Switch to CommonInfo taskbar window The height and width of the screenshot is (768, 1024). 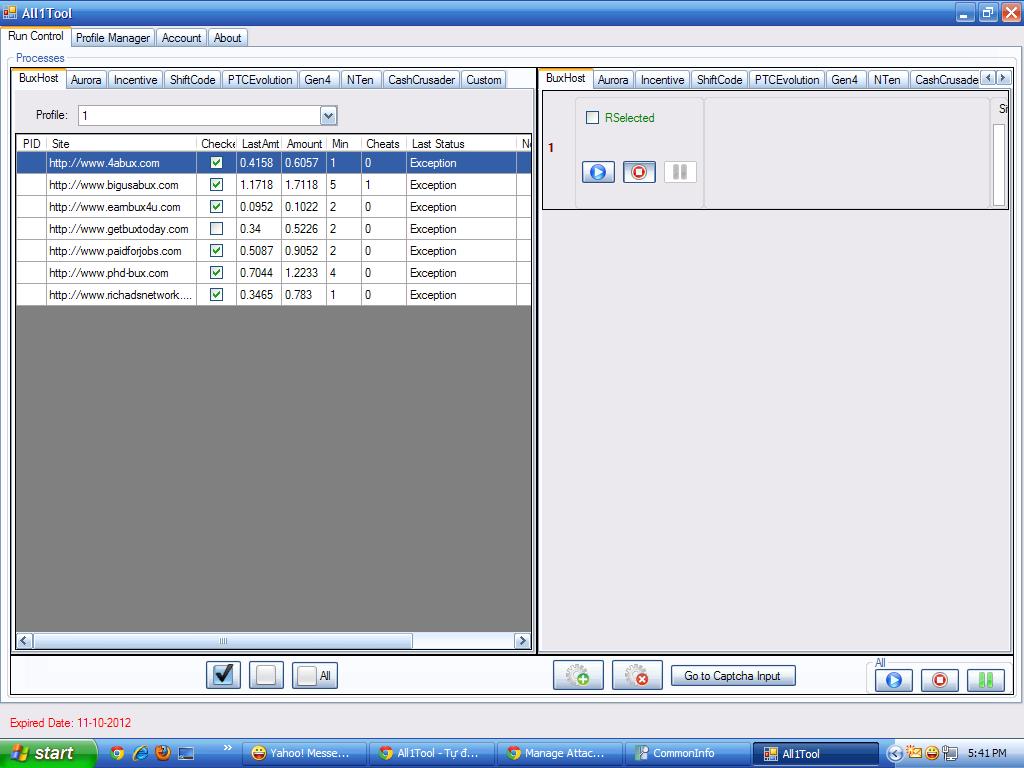[686, 753]
